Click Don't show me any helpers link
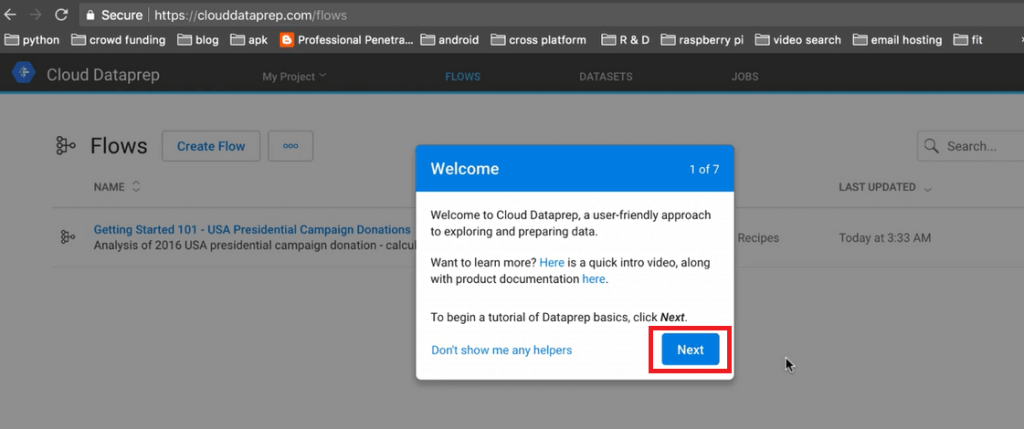This screenshot has height=429, width=1024. point(502,350)
